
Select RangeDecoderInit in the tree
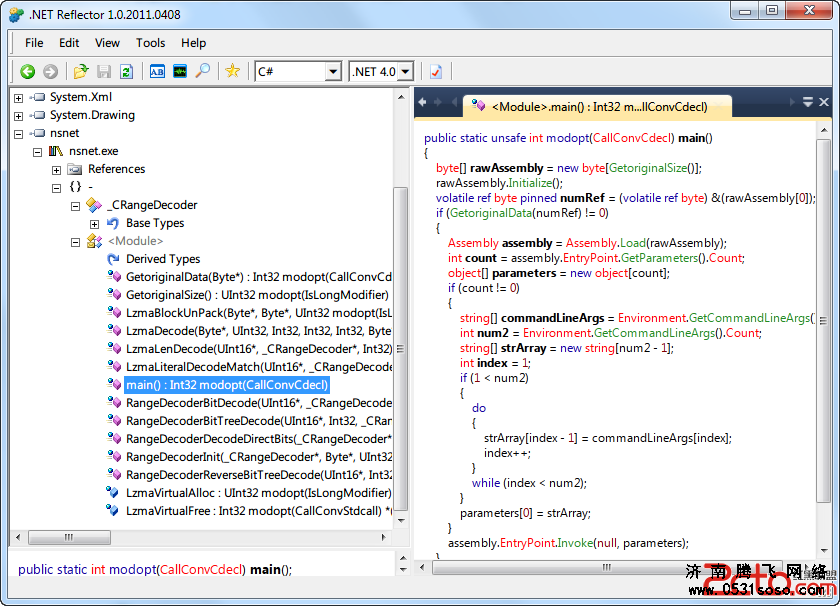click(x=259, y=457)
